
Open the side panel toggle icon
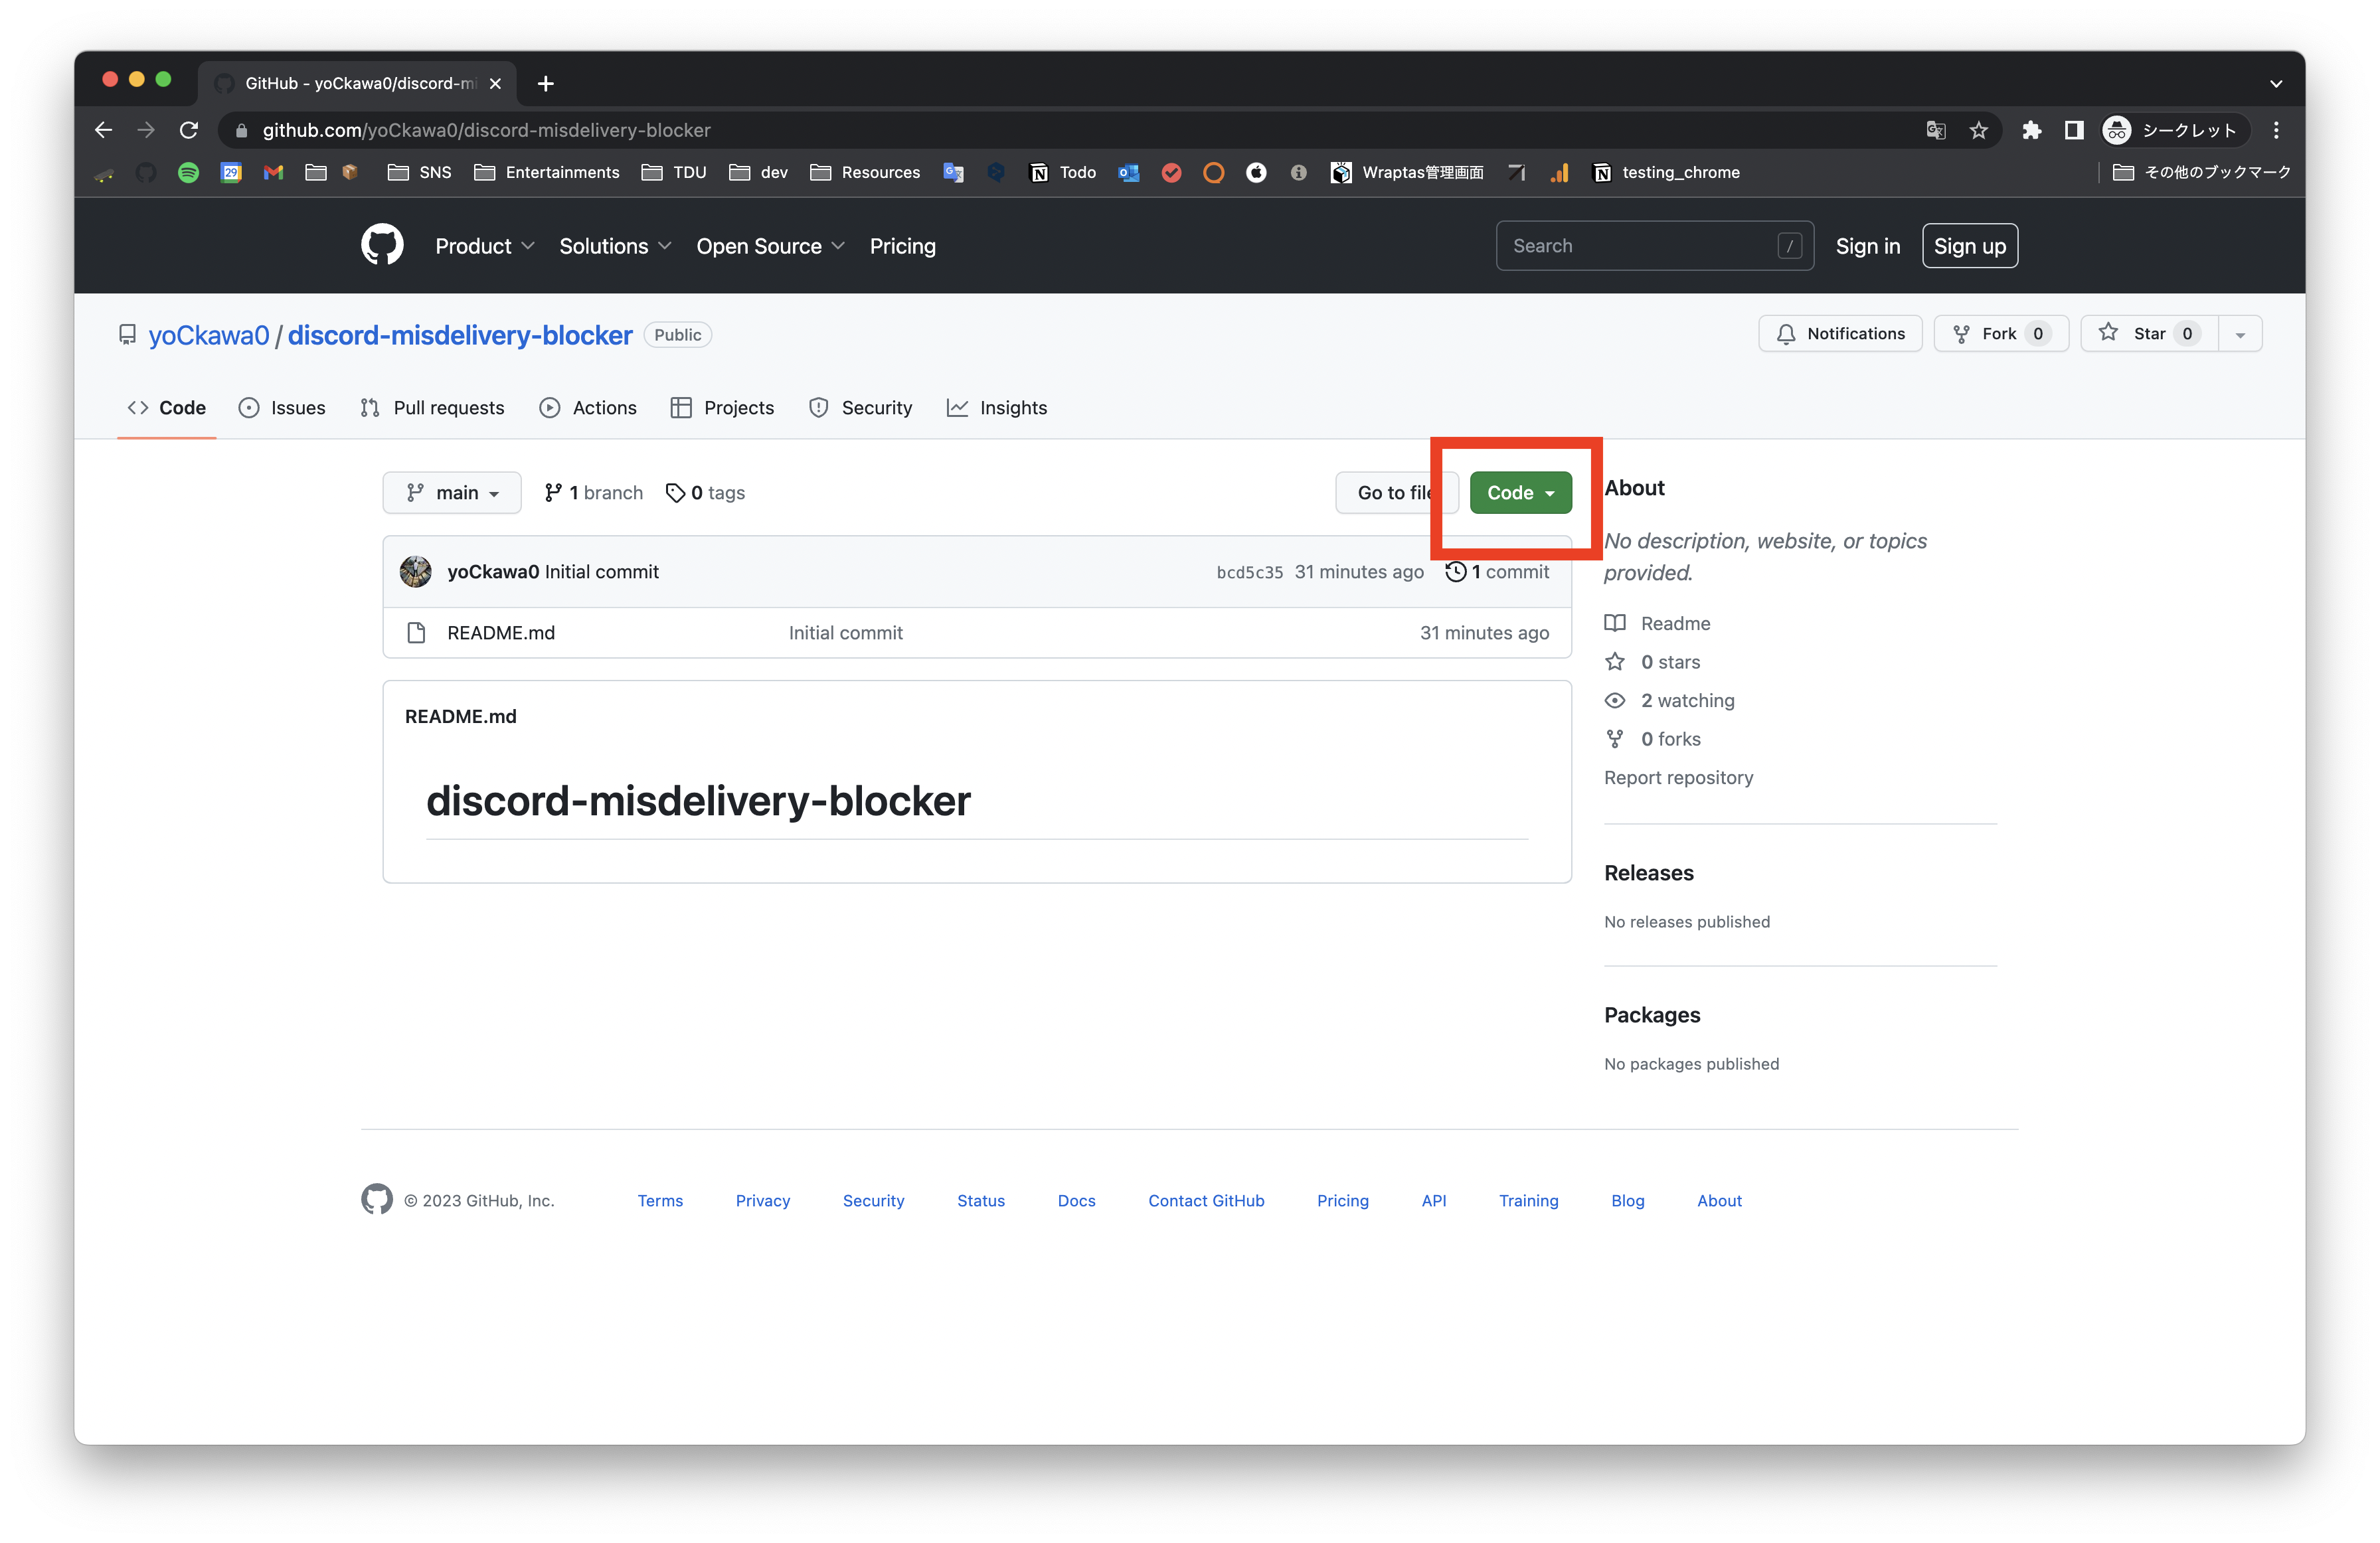click(2074, 130)
